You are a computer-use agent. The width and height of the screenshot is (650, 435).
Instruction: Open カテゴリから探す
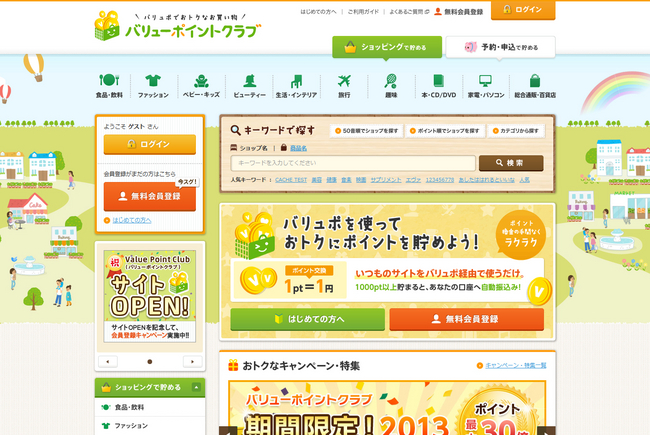(515, 131)
